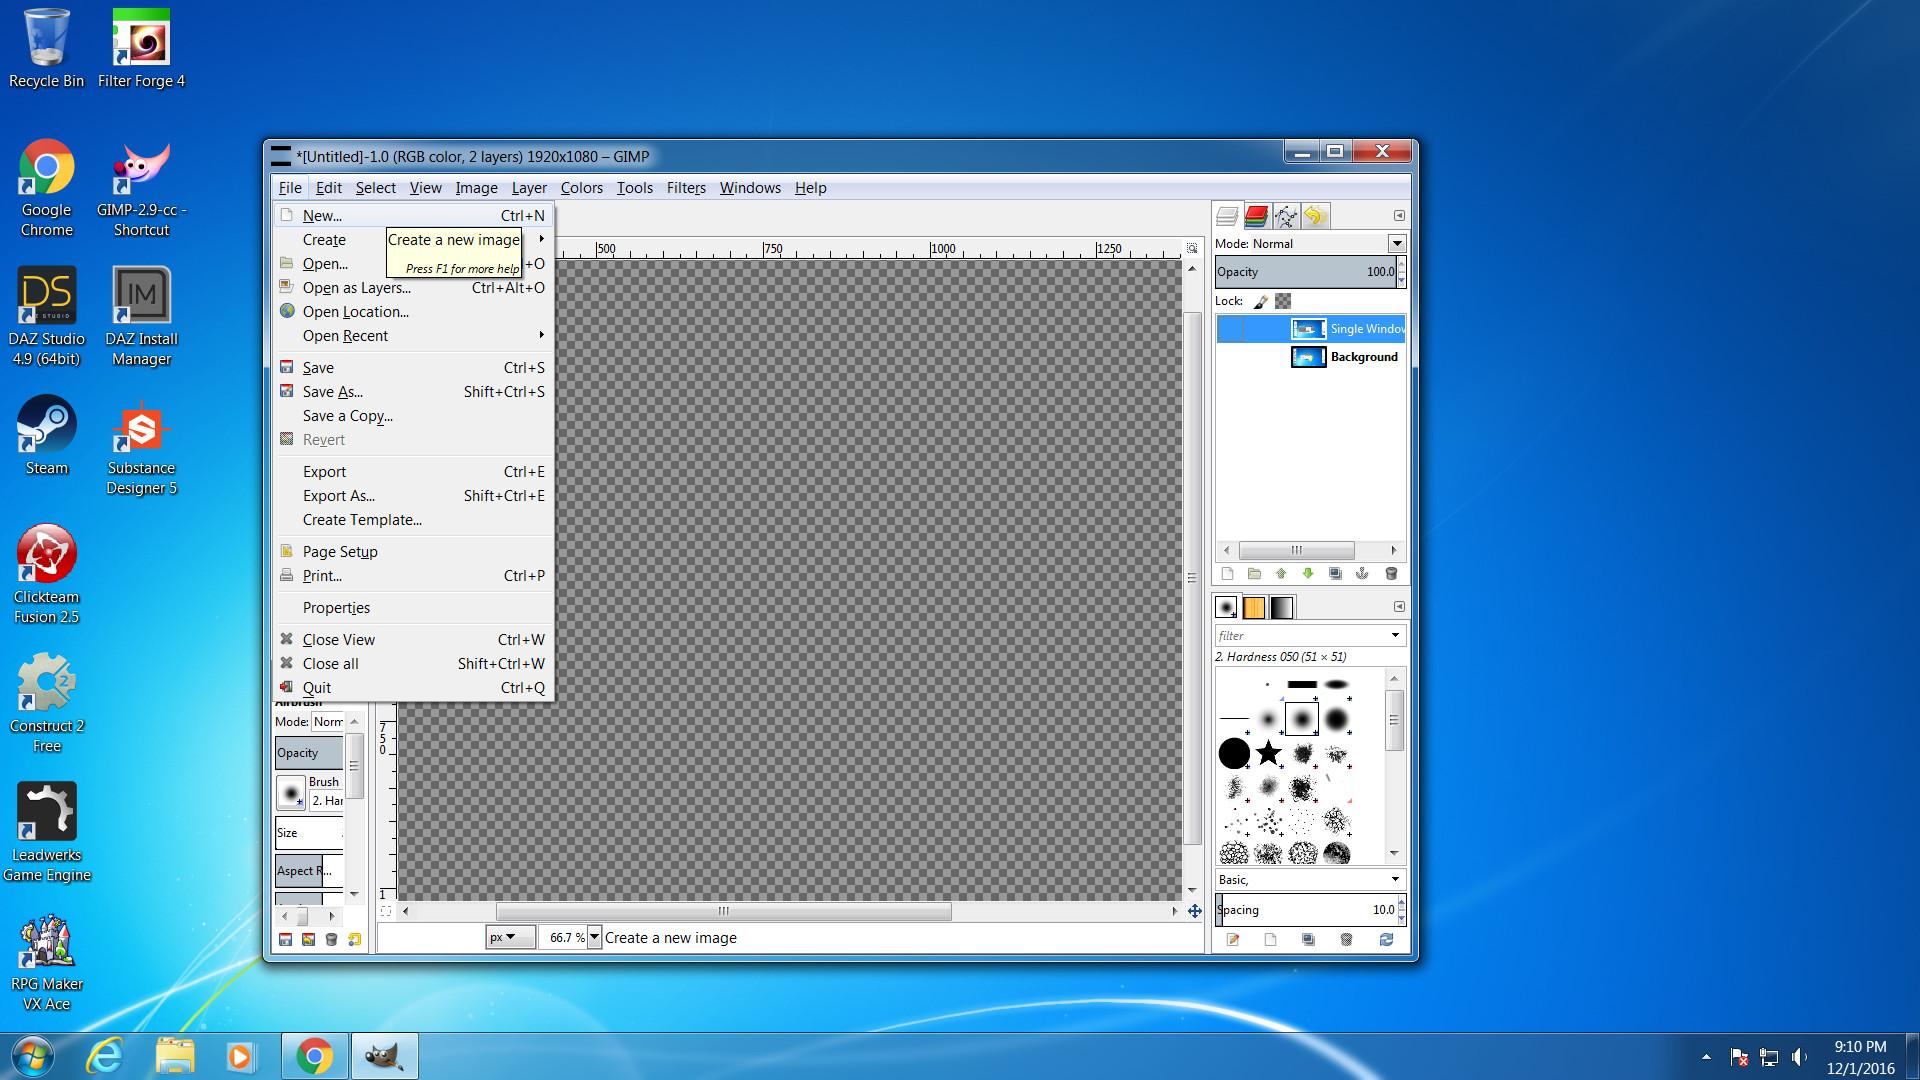Open the layer Mode Normal dropdown
The height and width of the screenshot is (1080, 1920).
[x=1396, y=244]
